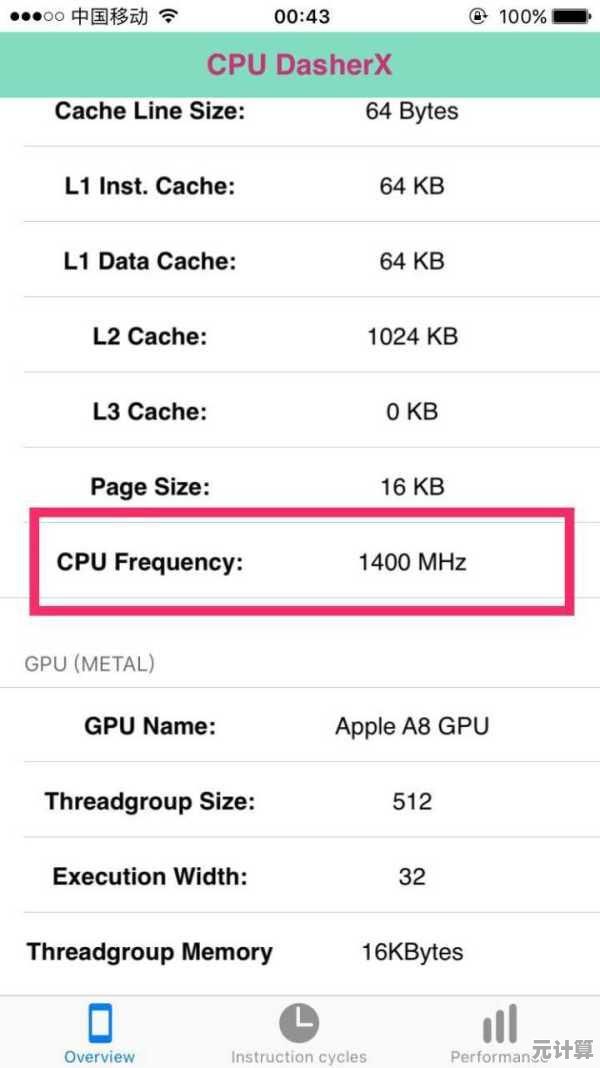Tap the orientation lock status icon
The width and height of the screenshot is (600, 1068).
pyautogui.click(x=478, y=16)
